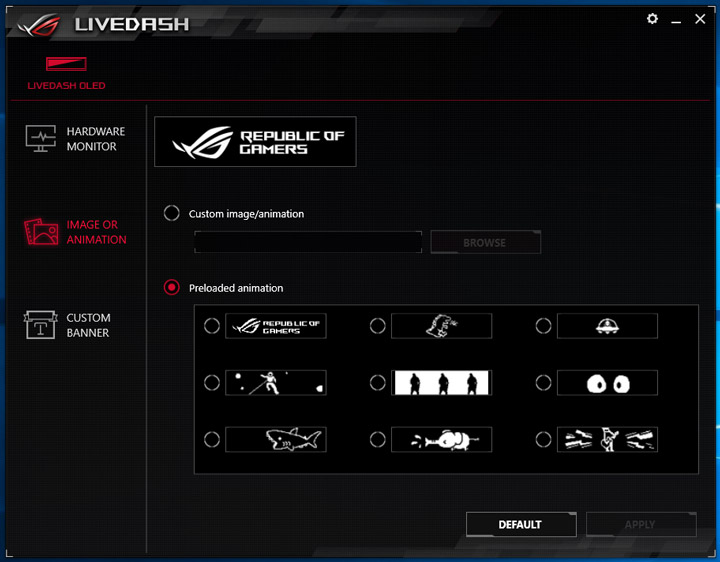
Task: Switch to Image or Animation section
Action: (75, 232)
